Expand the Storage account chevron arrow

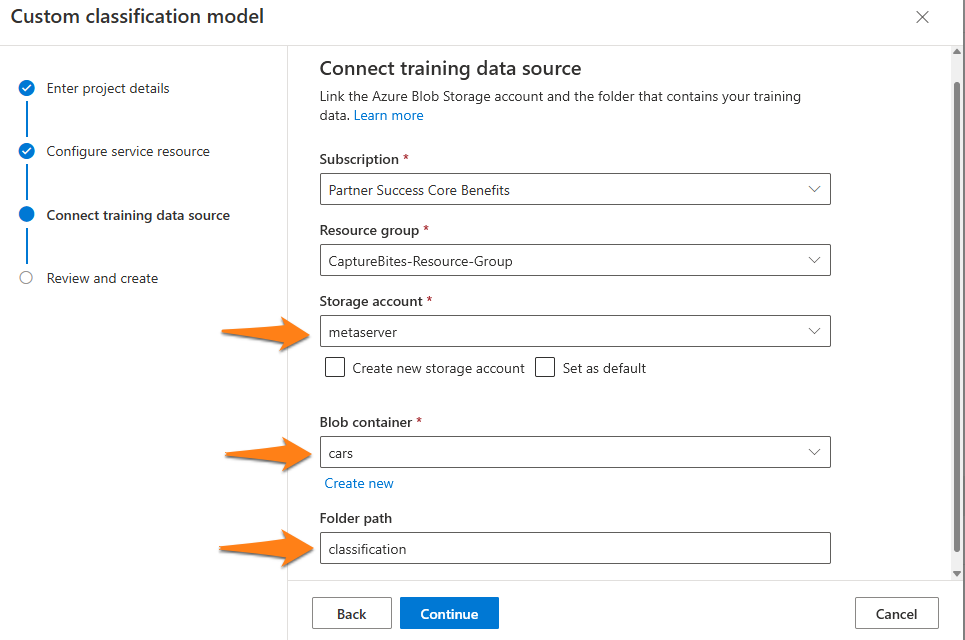point(814,331)
